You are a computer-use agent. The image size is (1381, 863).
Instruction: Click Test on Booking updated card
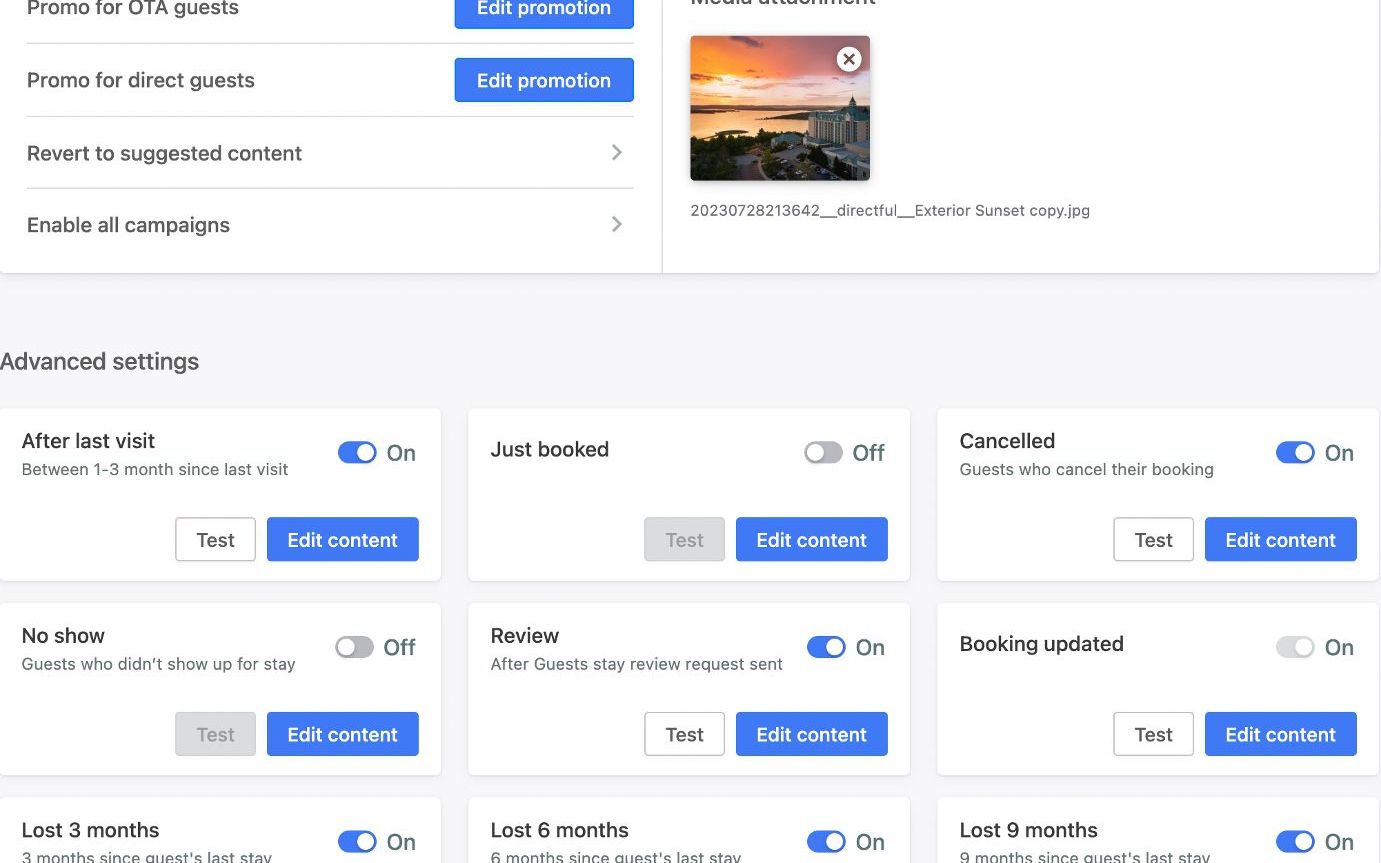click(x=1153, y=734)
